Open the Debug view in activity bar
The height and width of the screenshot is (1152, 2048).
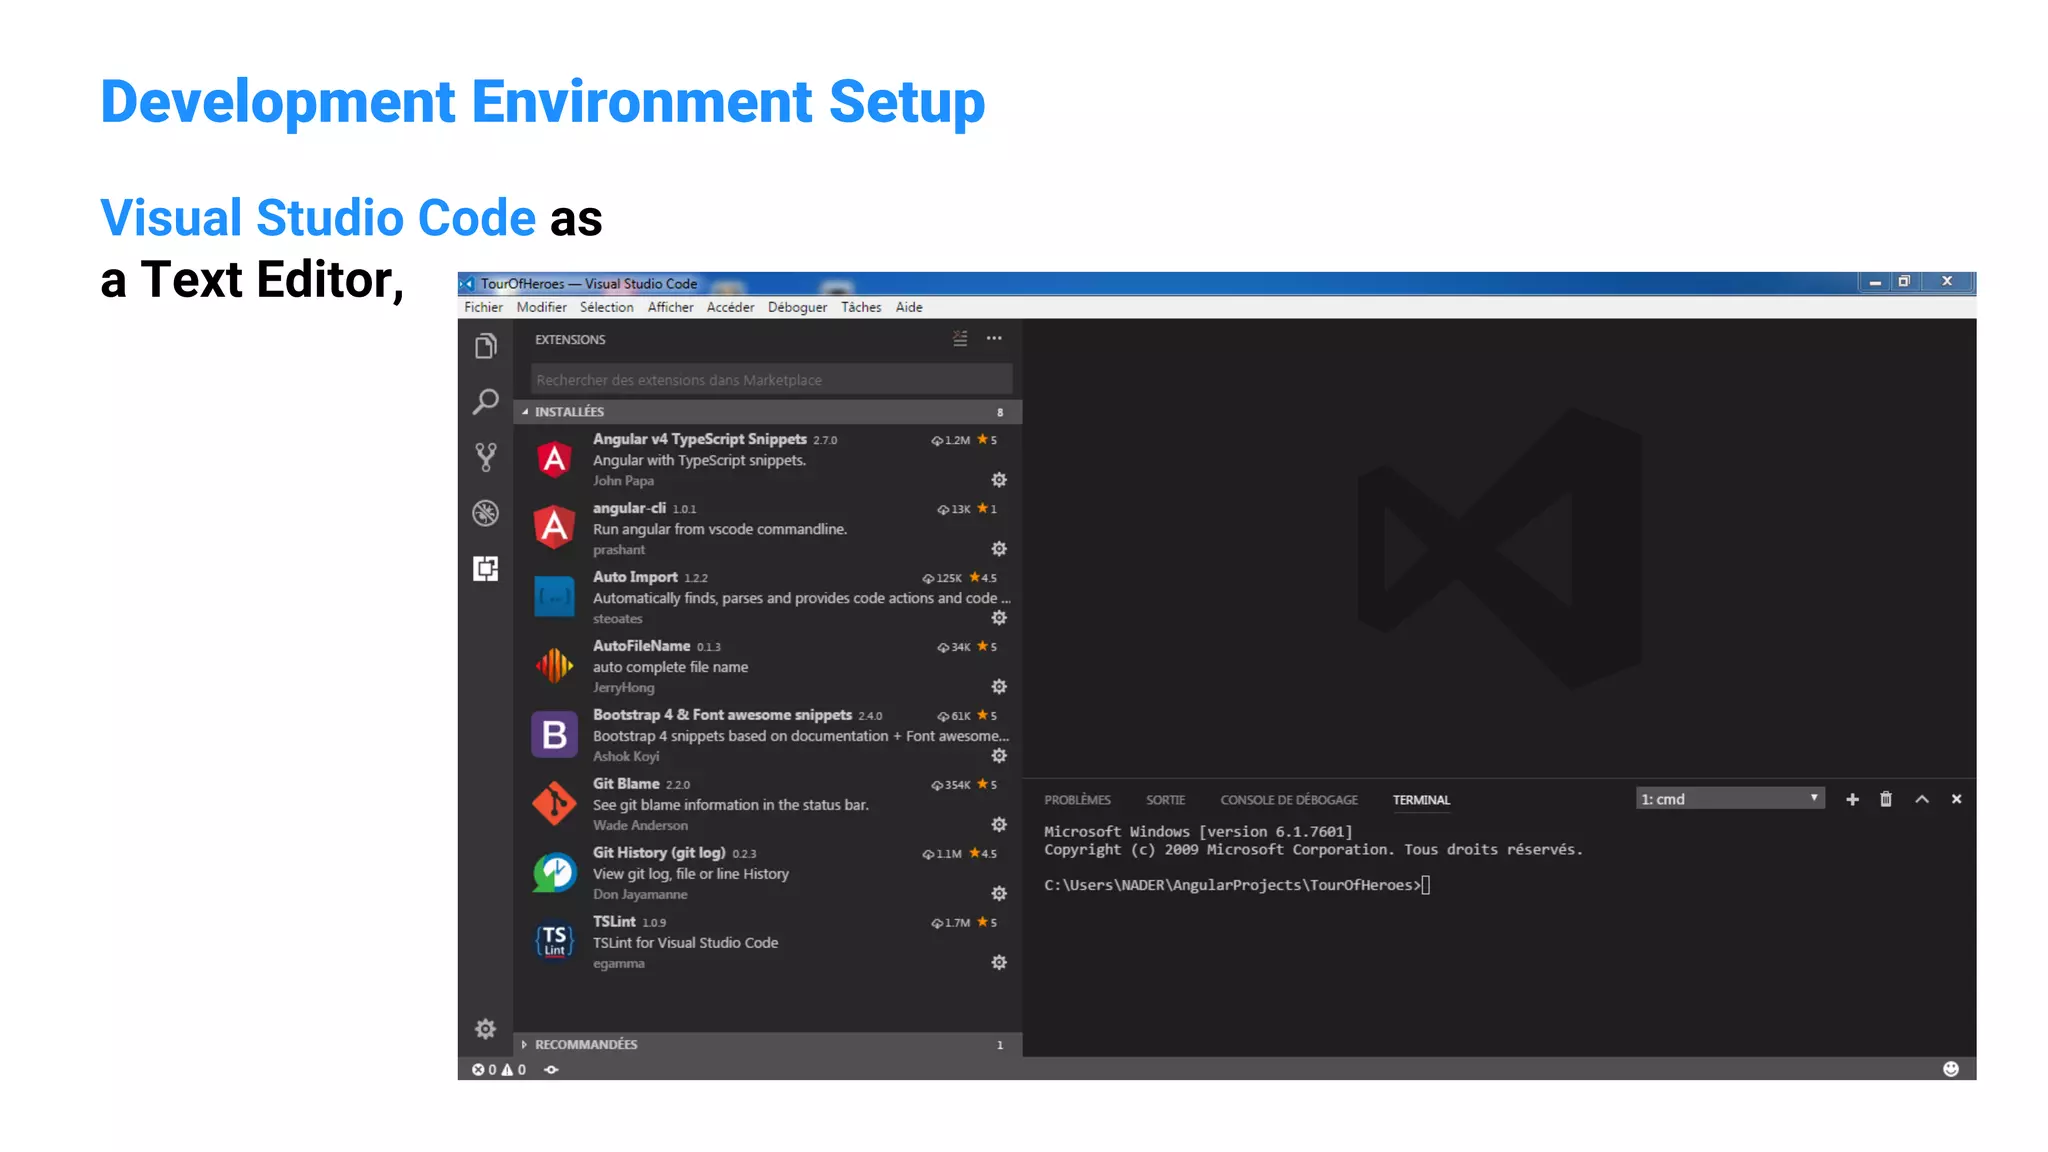click(486, 513)
